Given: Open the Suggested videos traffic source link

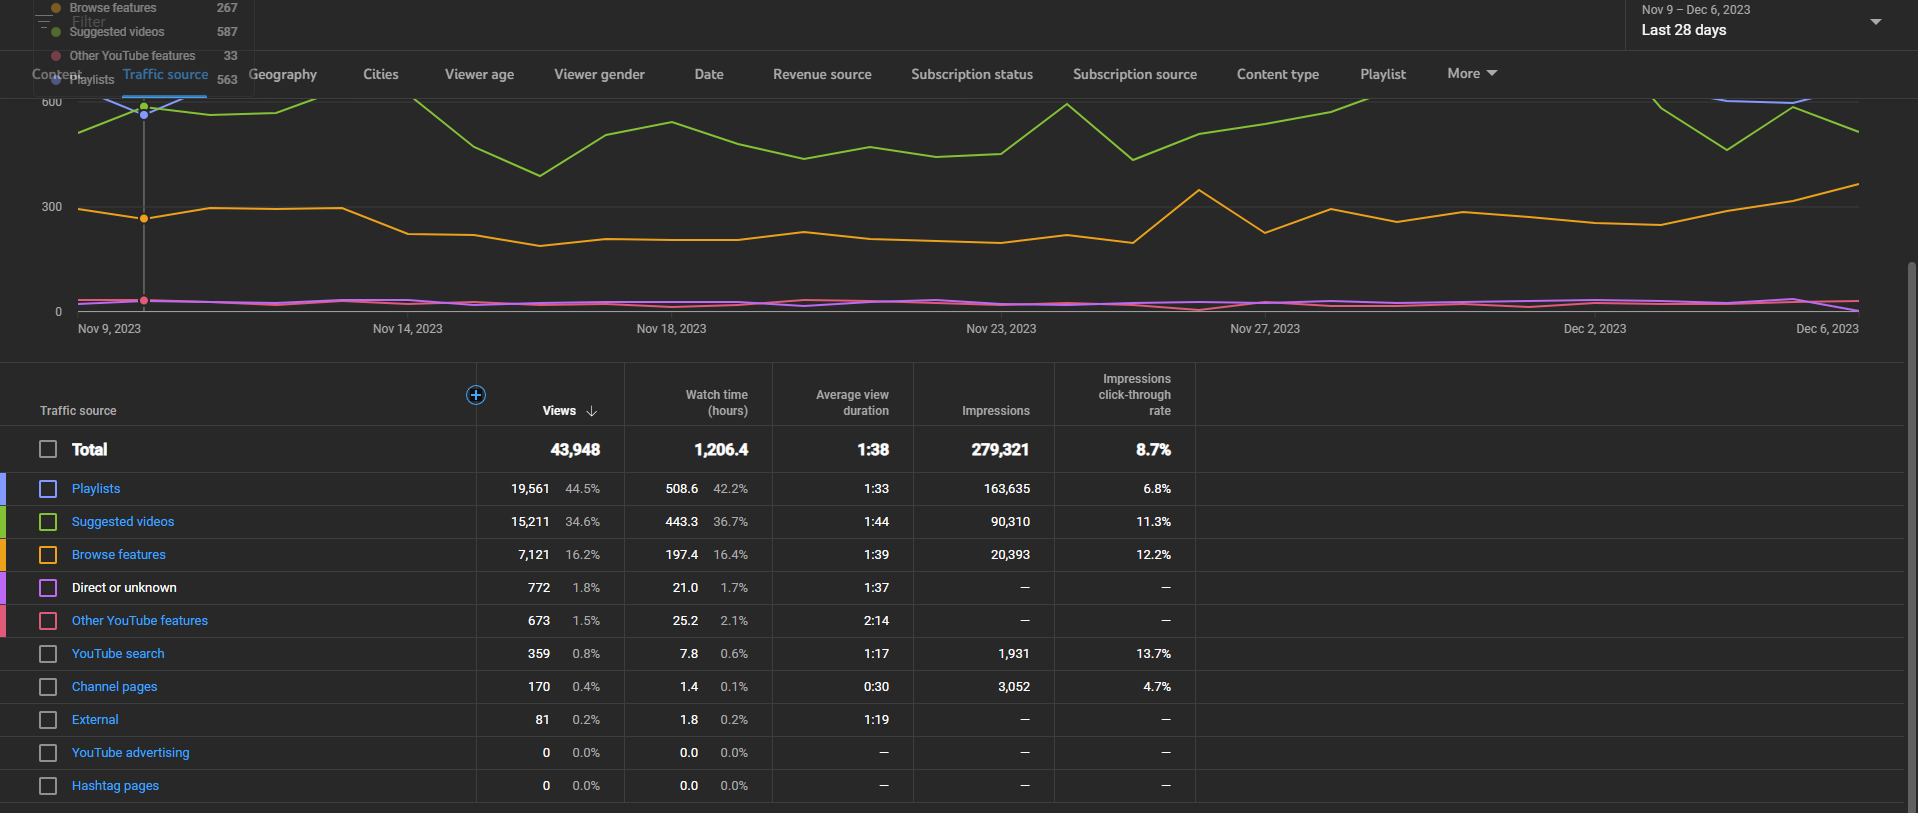Looking at the screenshot, I should 123,522.
